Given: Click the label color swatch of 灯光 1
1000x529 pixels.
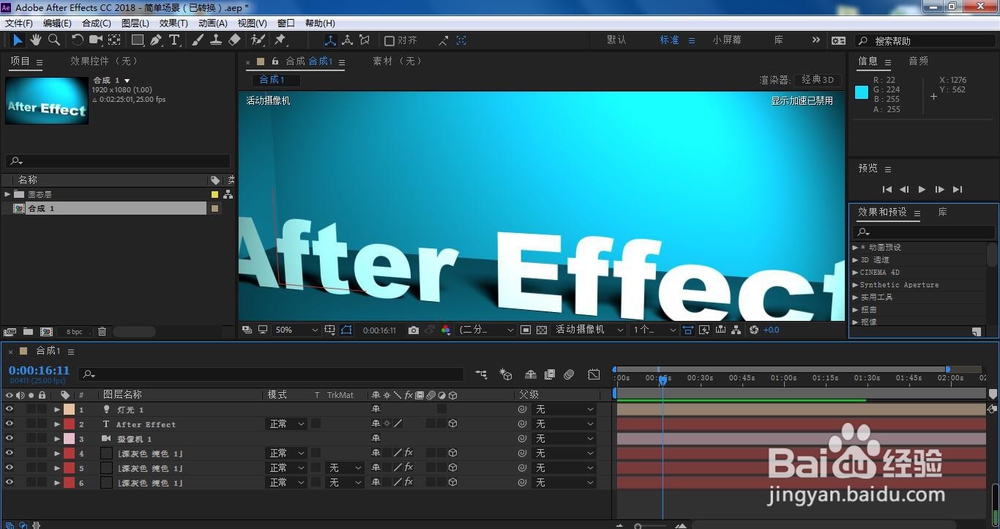Looking at the screenshot, I should point(69,409).
